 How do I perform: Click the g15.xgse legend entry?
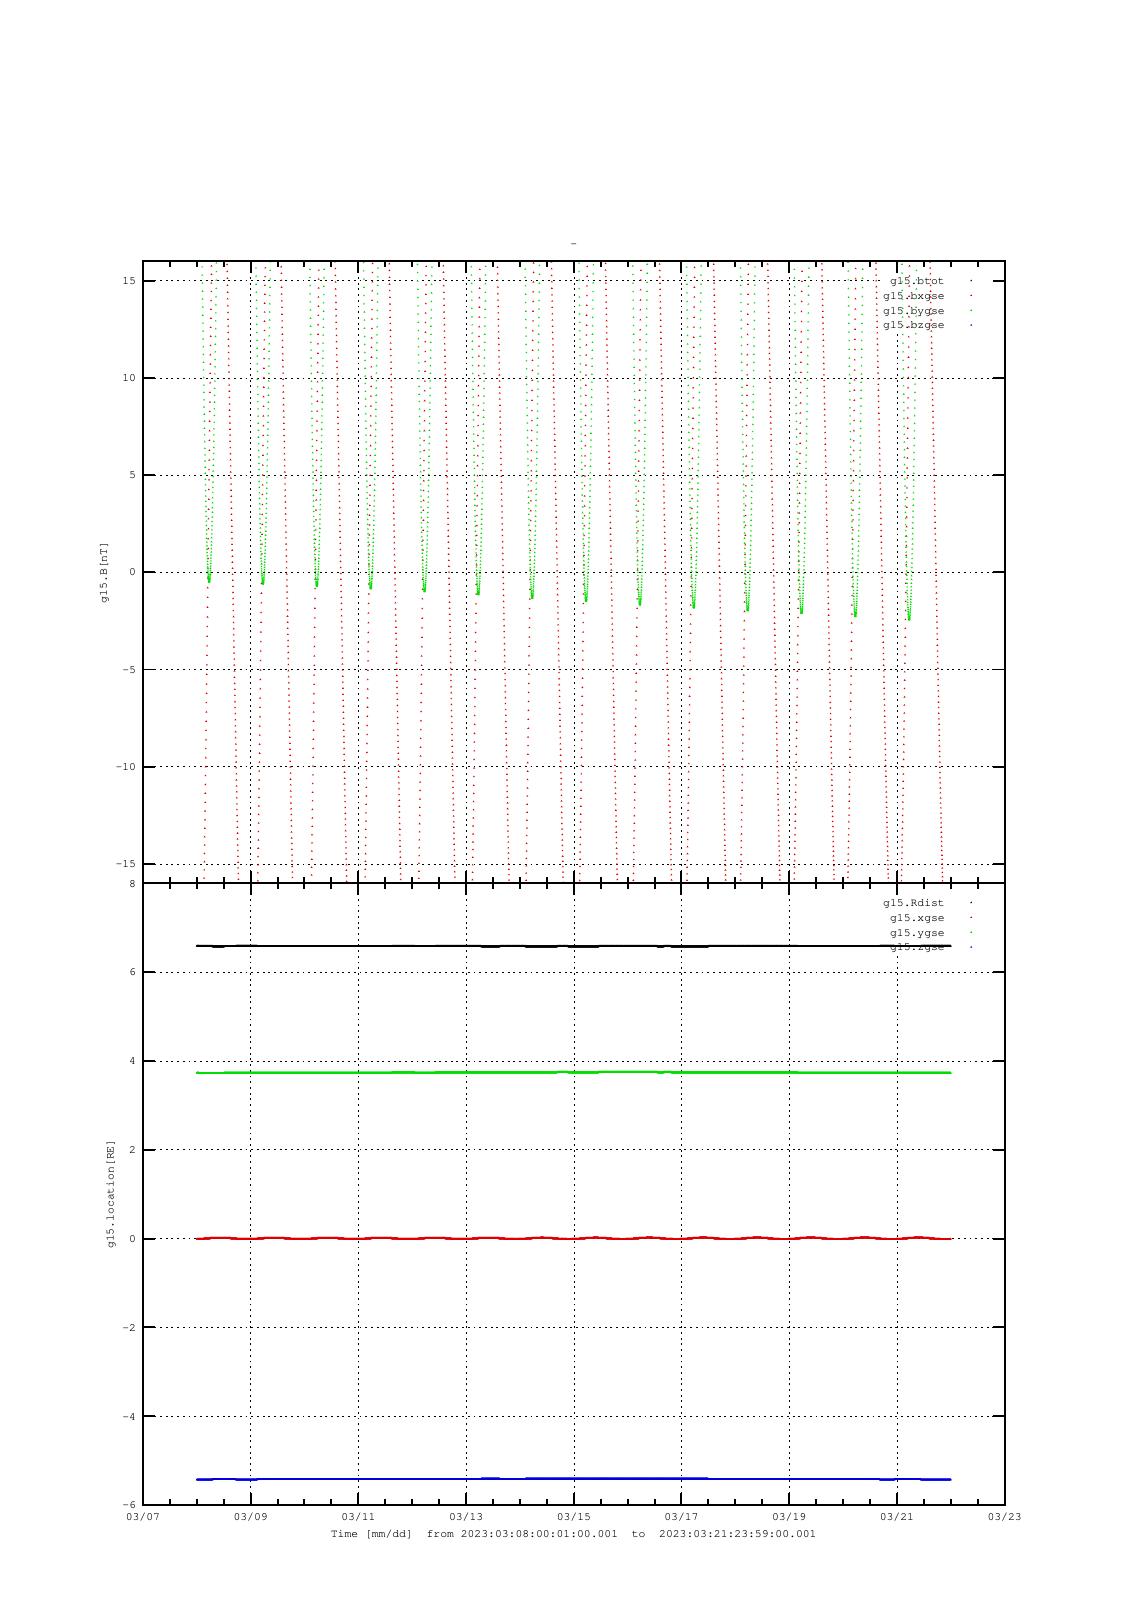point(916,918)
